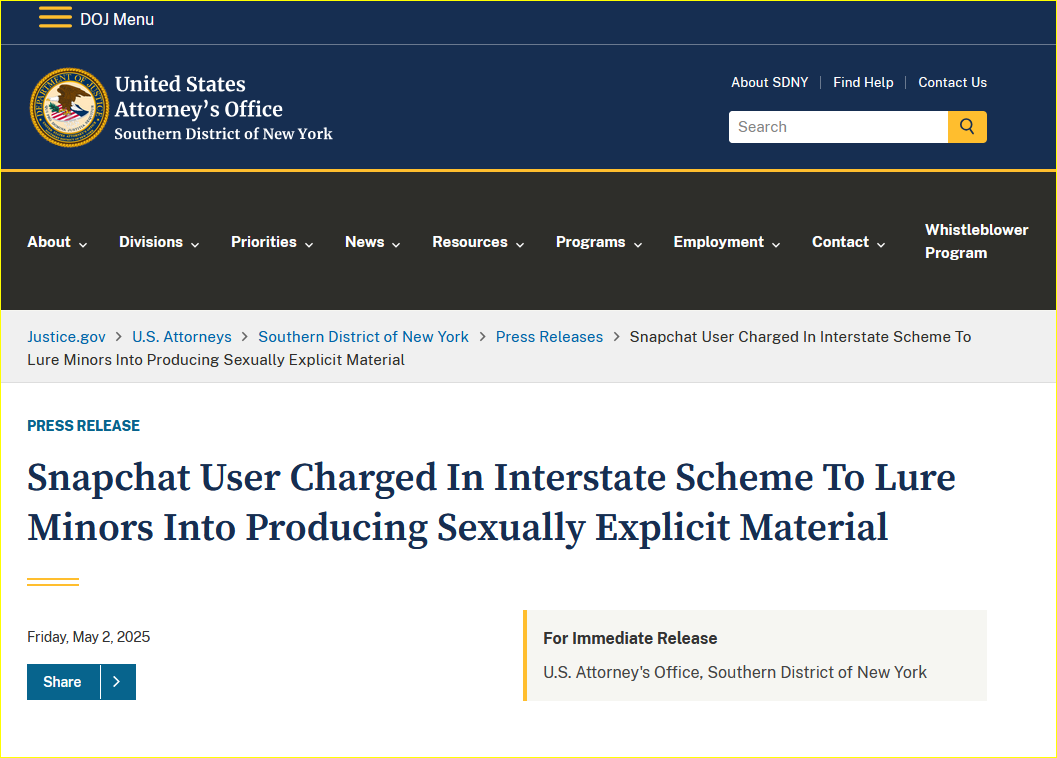1057x758 pixels.
Task: Expand the Contact navigation dropdown
Action: coord(849,242)
